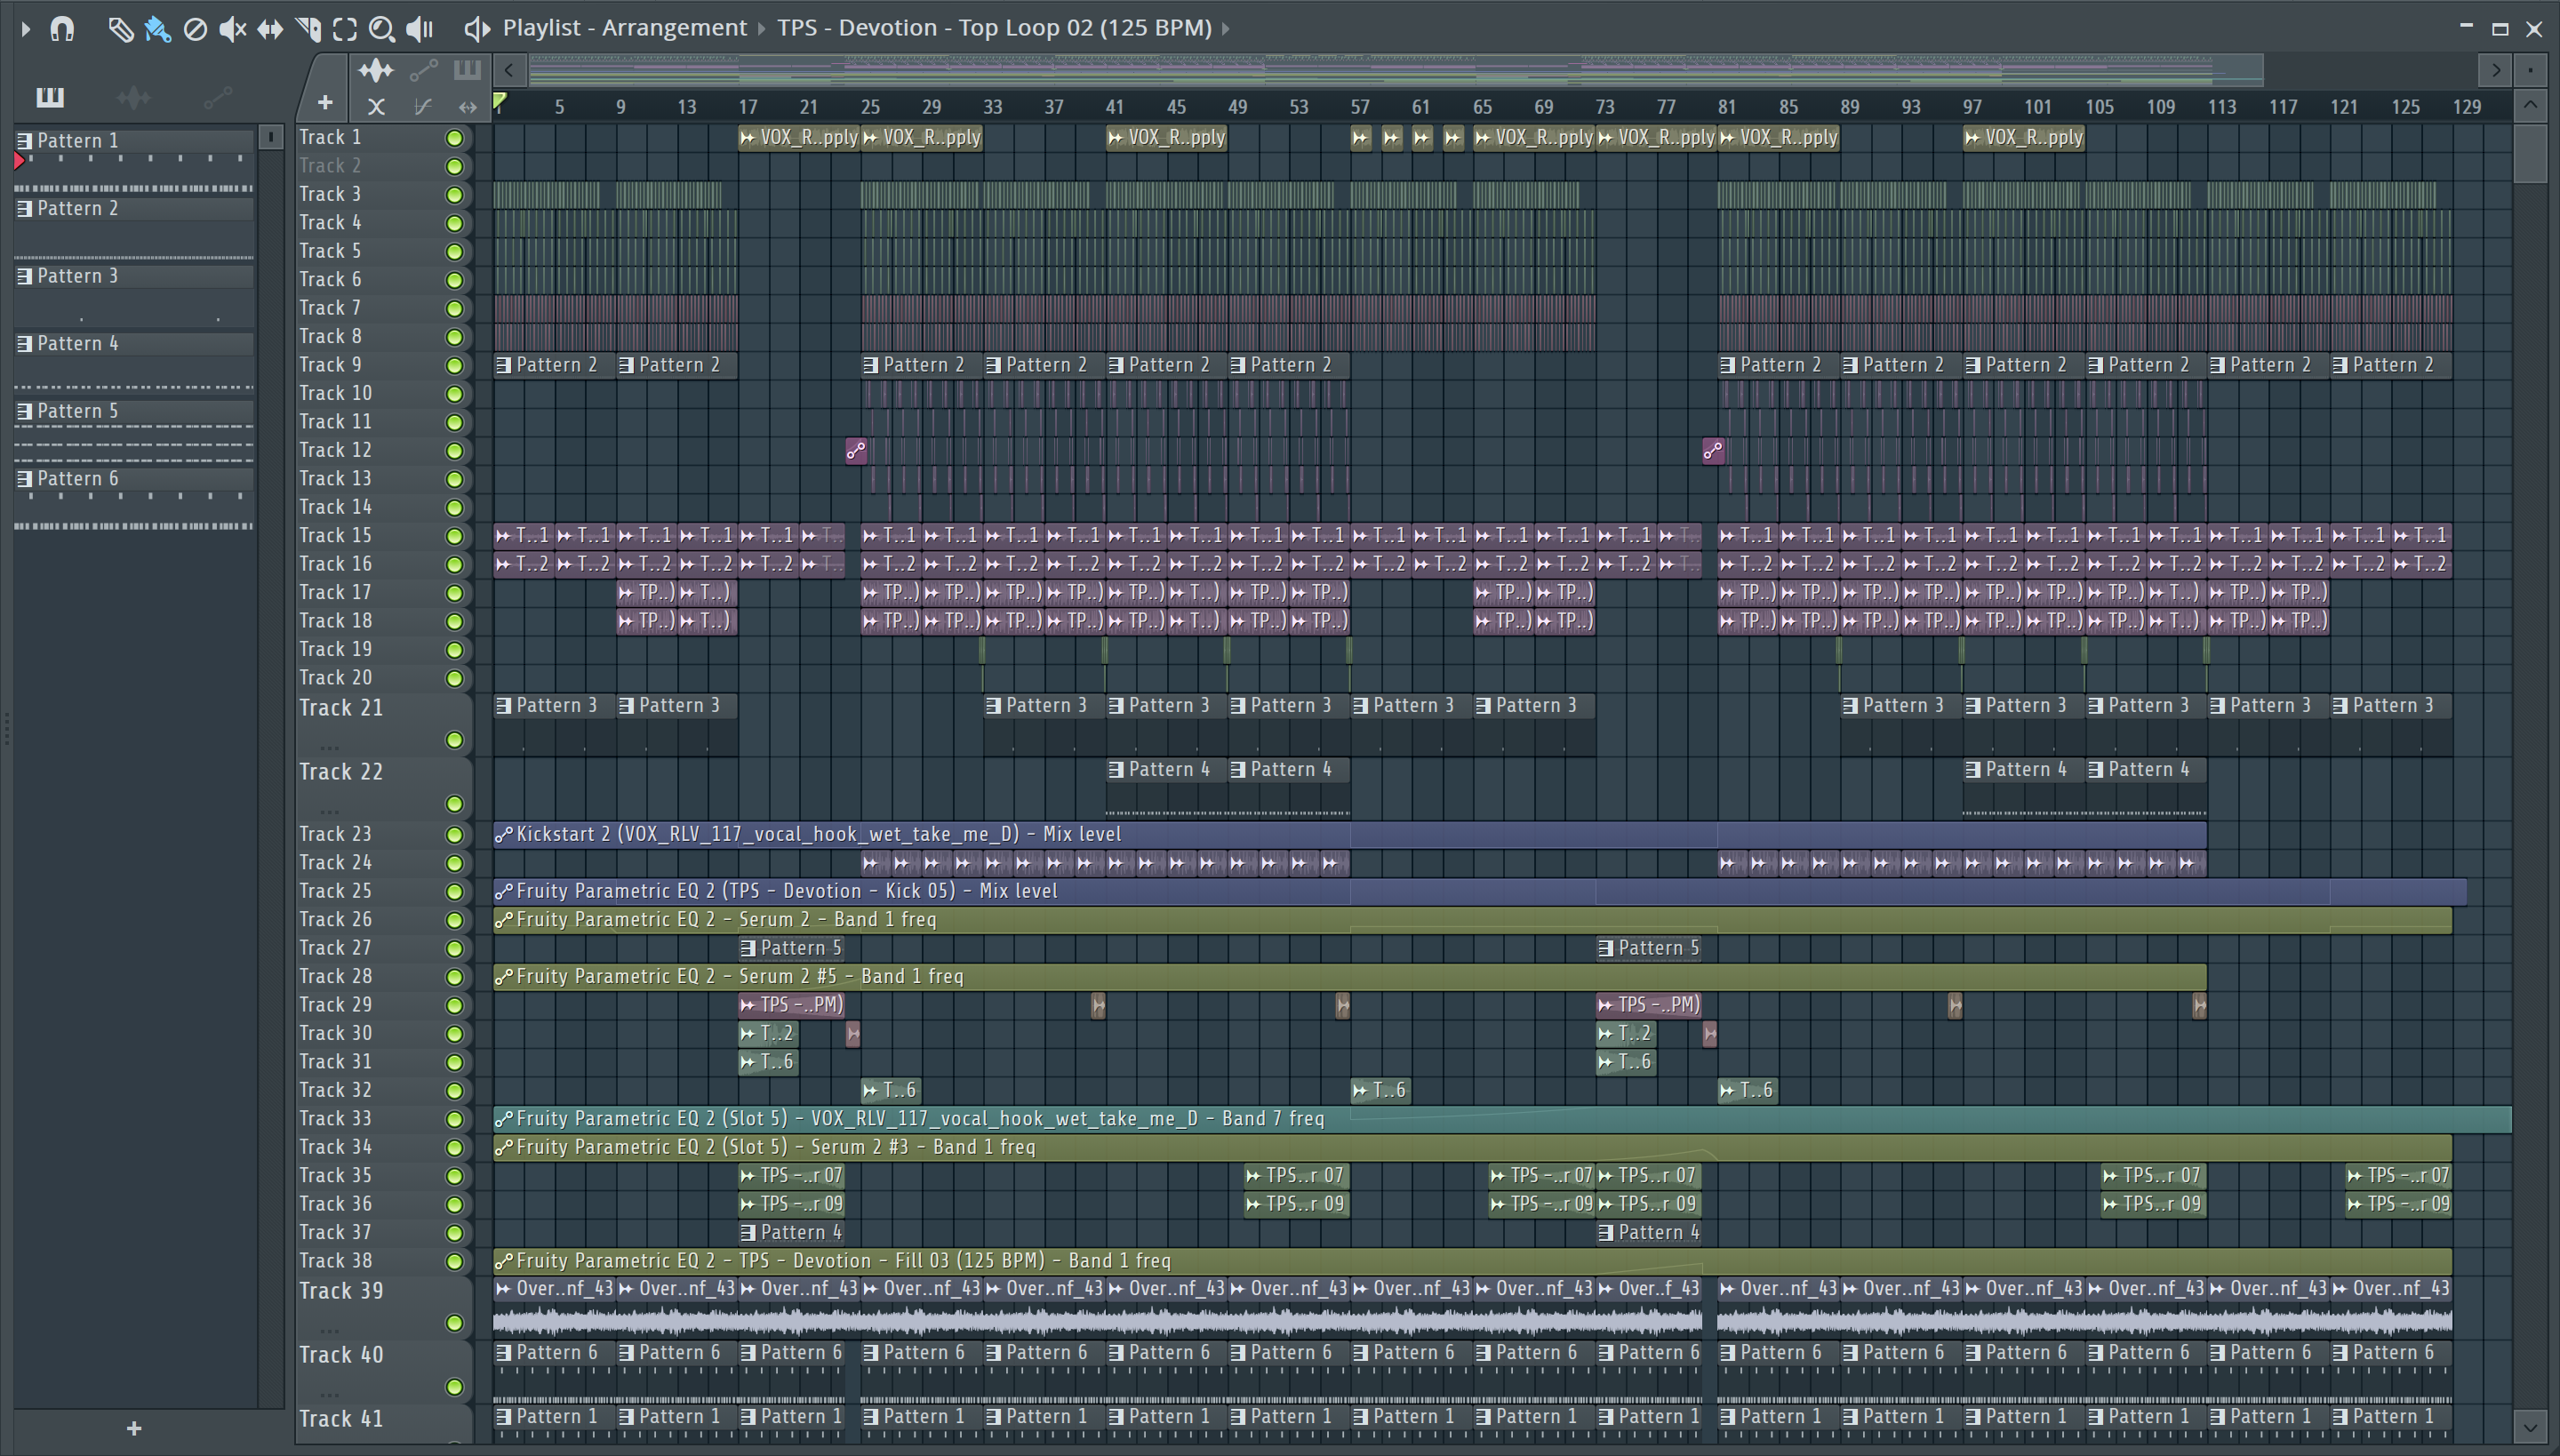Toggle pattern clip focus keyboard icon
The width and height of the screenshot is (2560, 1456).
467,70
